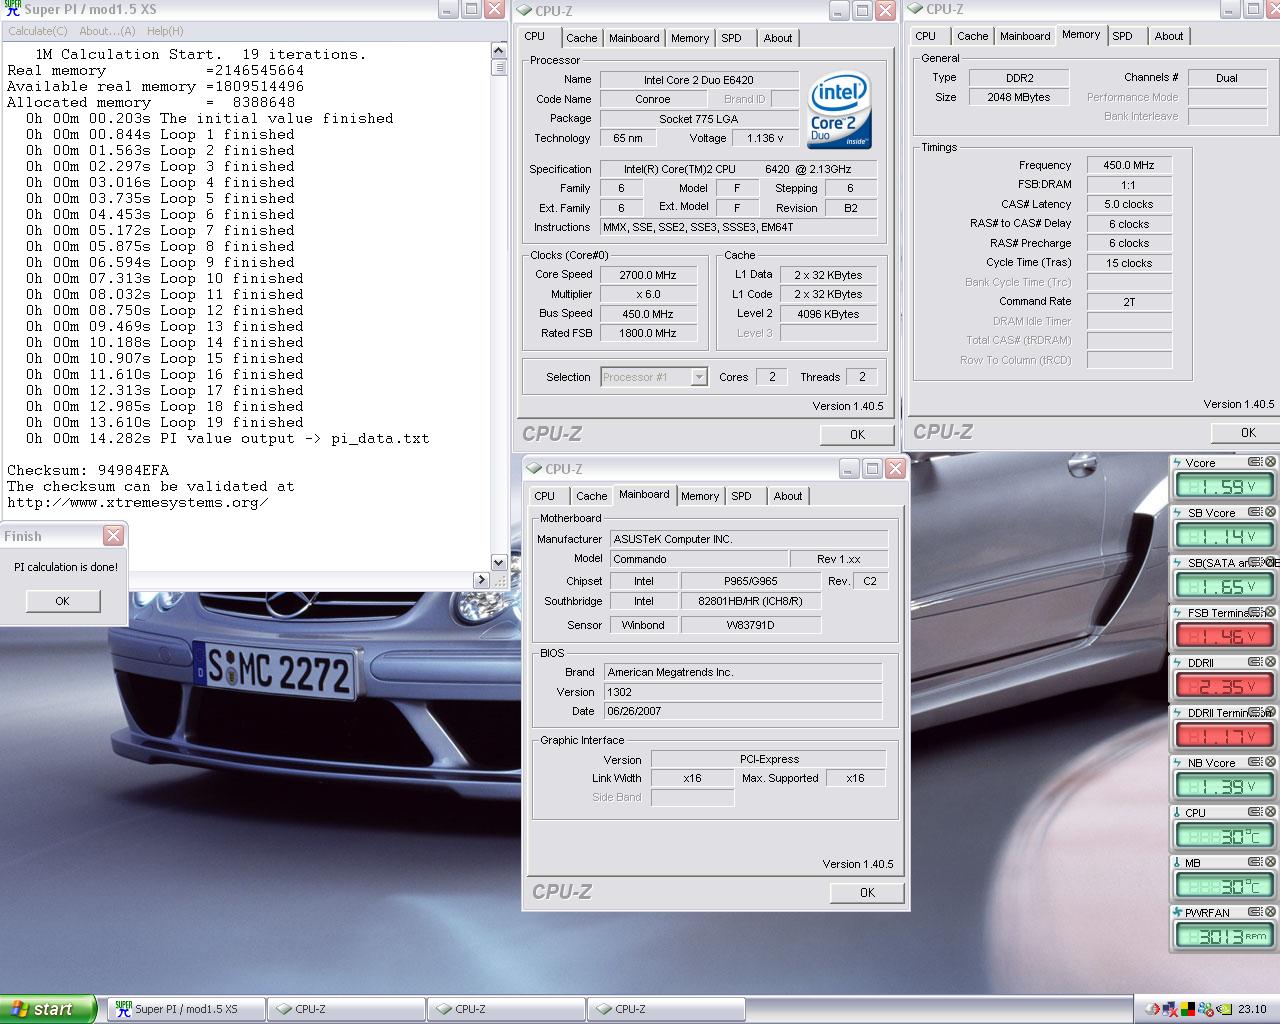Click the four-colored squares tray icon

1188,1009
